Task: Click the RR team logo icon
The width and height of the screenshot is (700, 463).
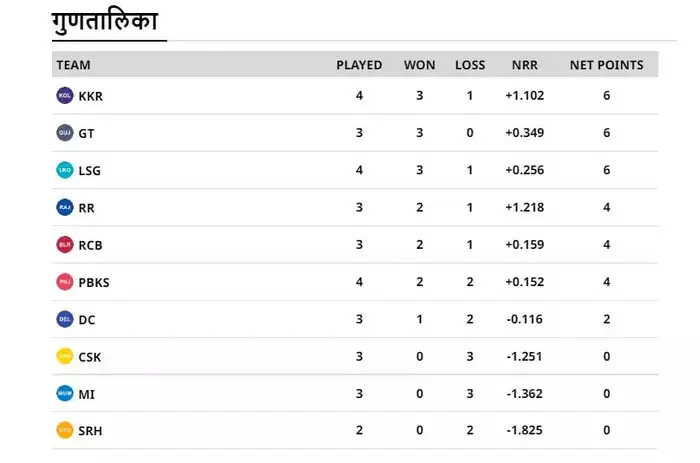Action: [x=65, y=208]
